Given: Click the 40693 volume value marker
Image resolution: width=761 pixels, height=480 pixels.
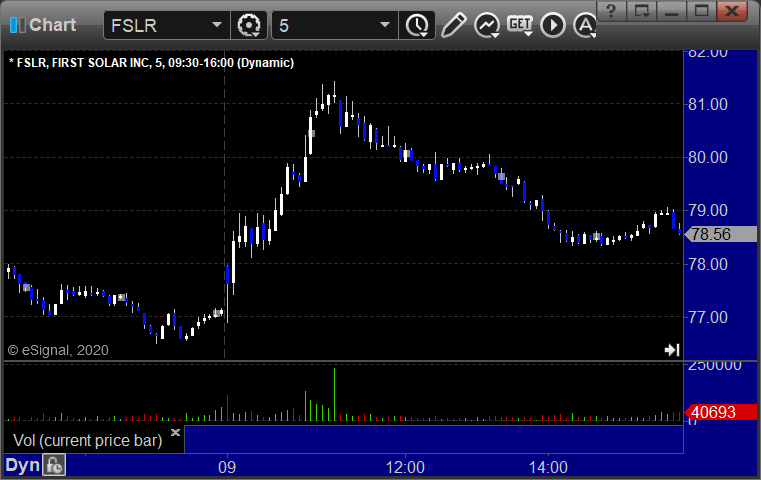Looking at the screenshot, I should click(x=721, y=413).
